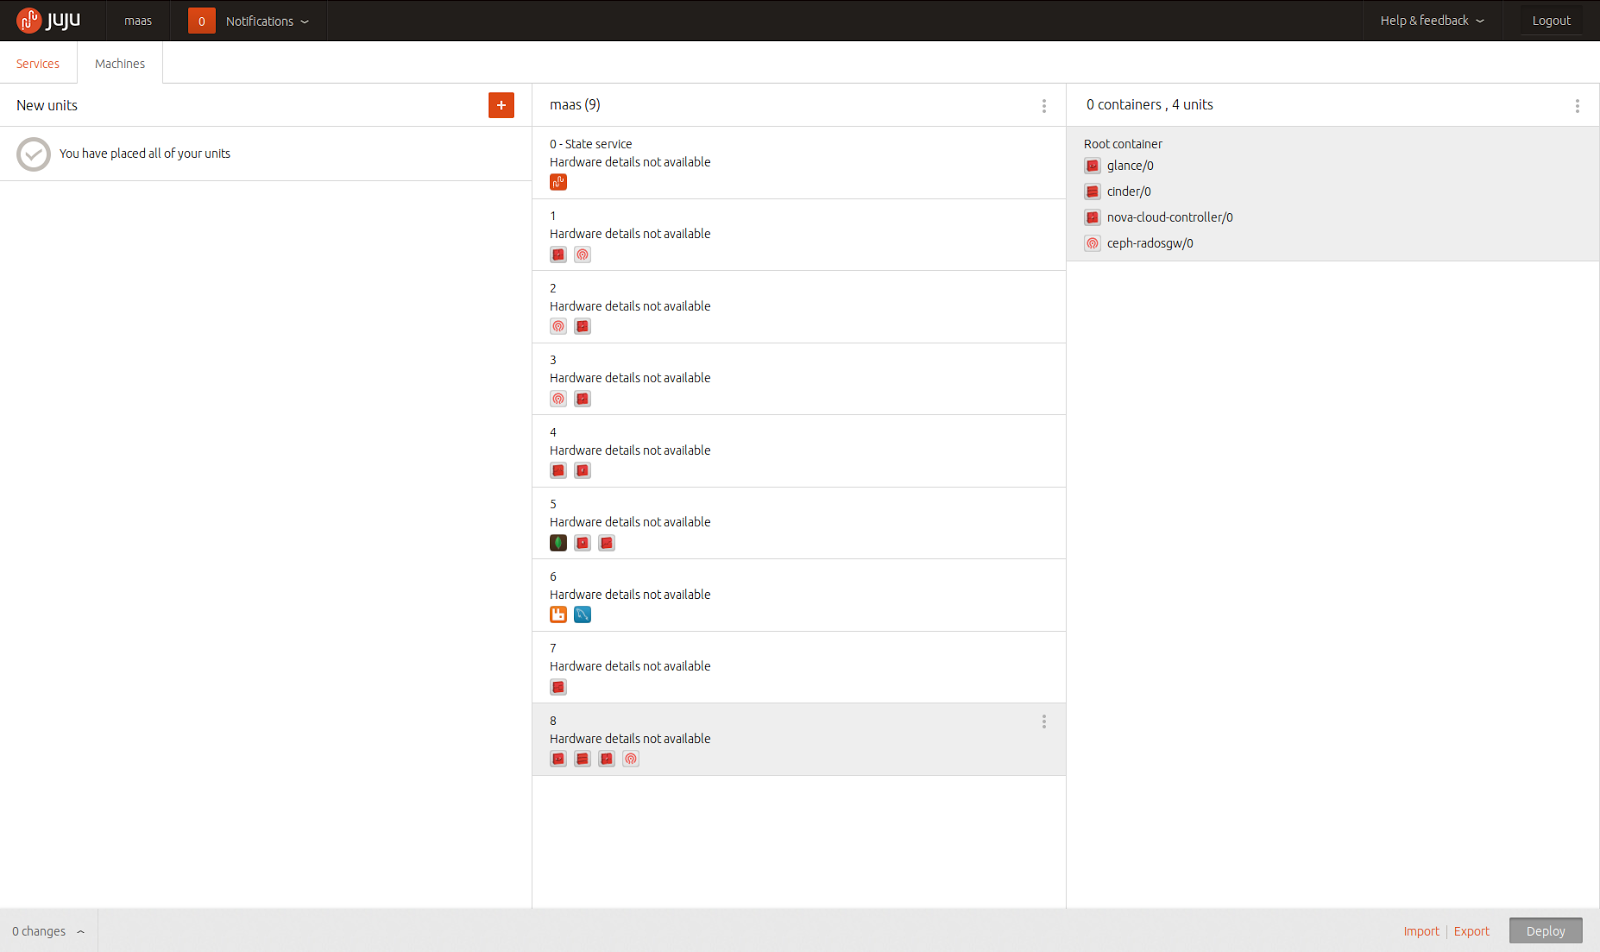Click the nova-cloud-controller/0 unit label

[1170, 218]
